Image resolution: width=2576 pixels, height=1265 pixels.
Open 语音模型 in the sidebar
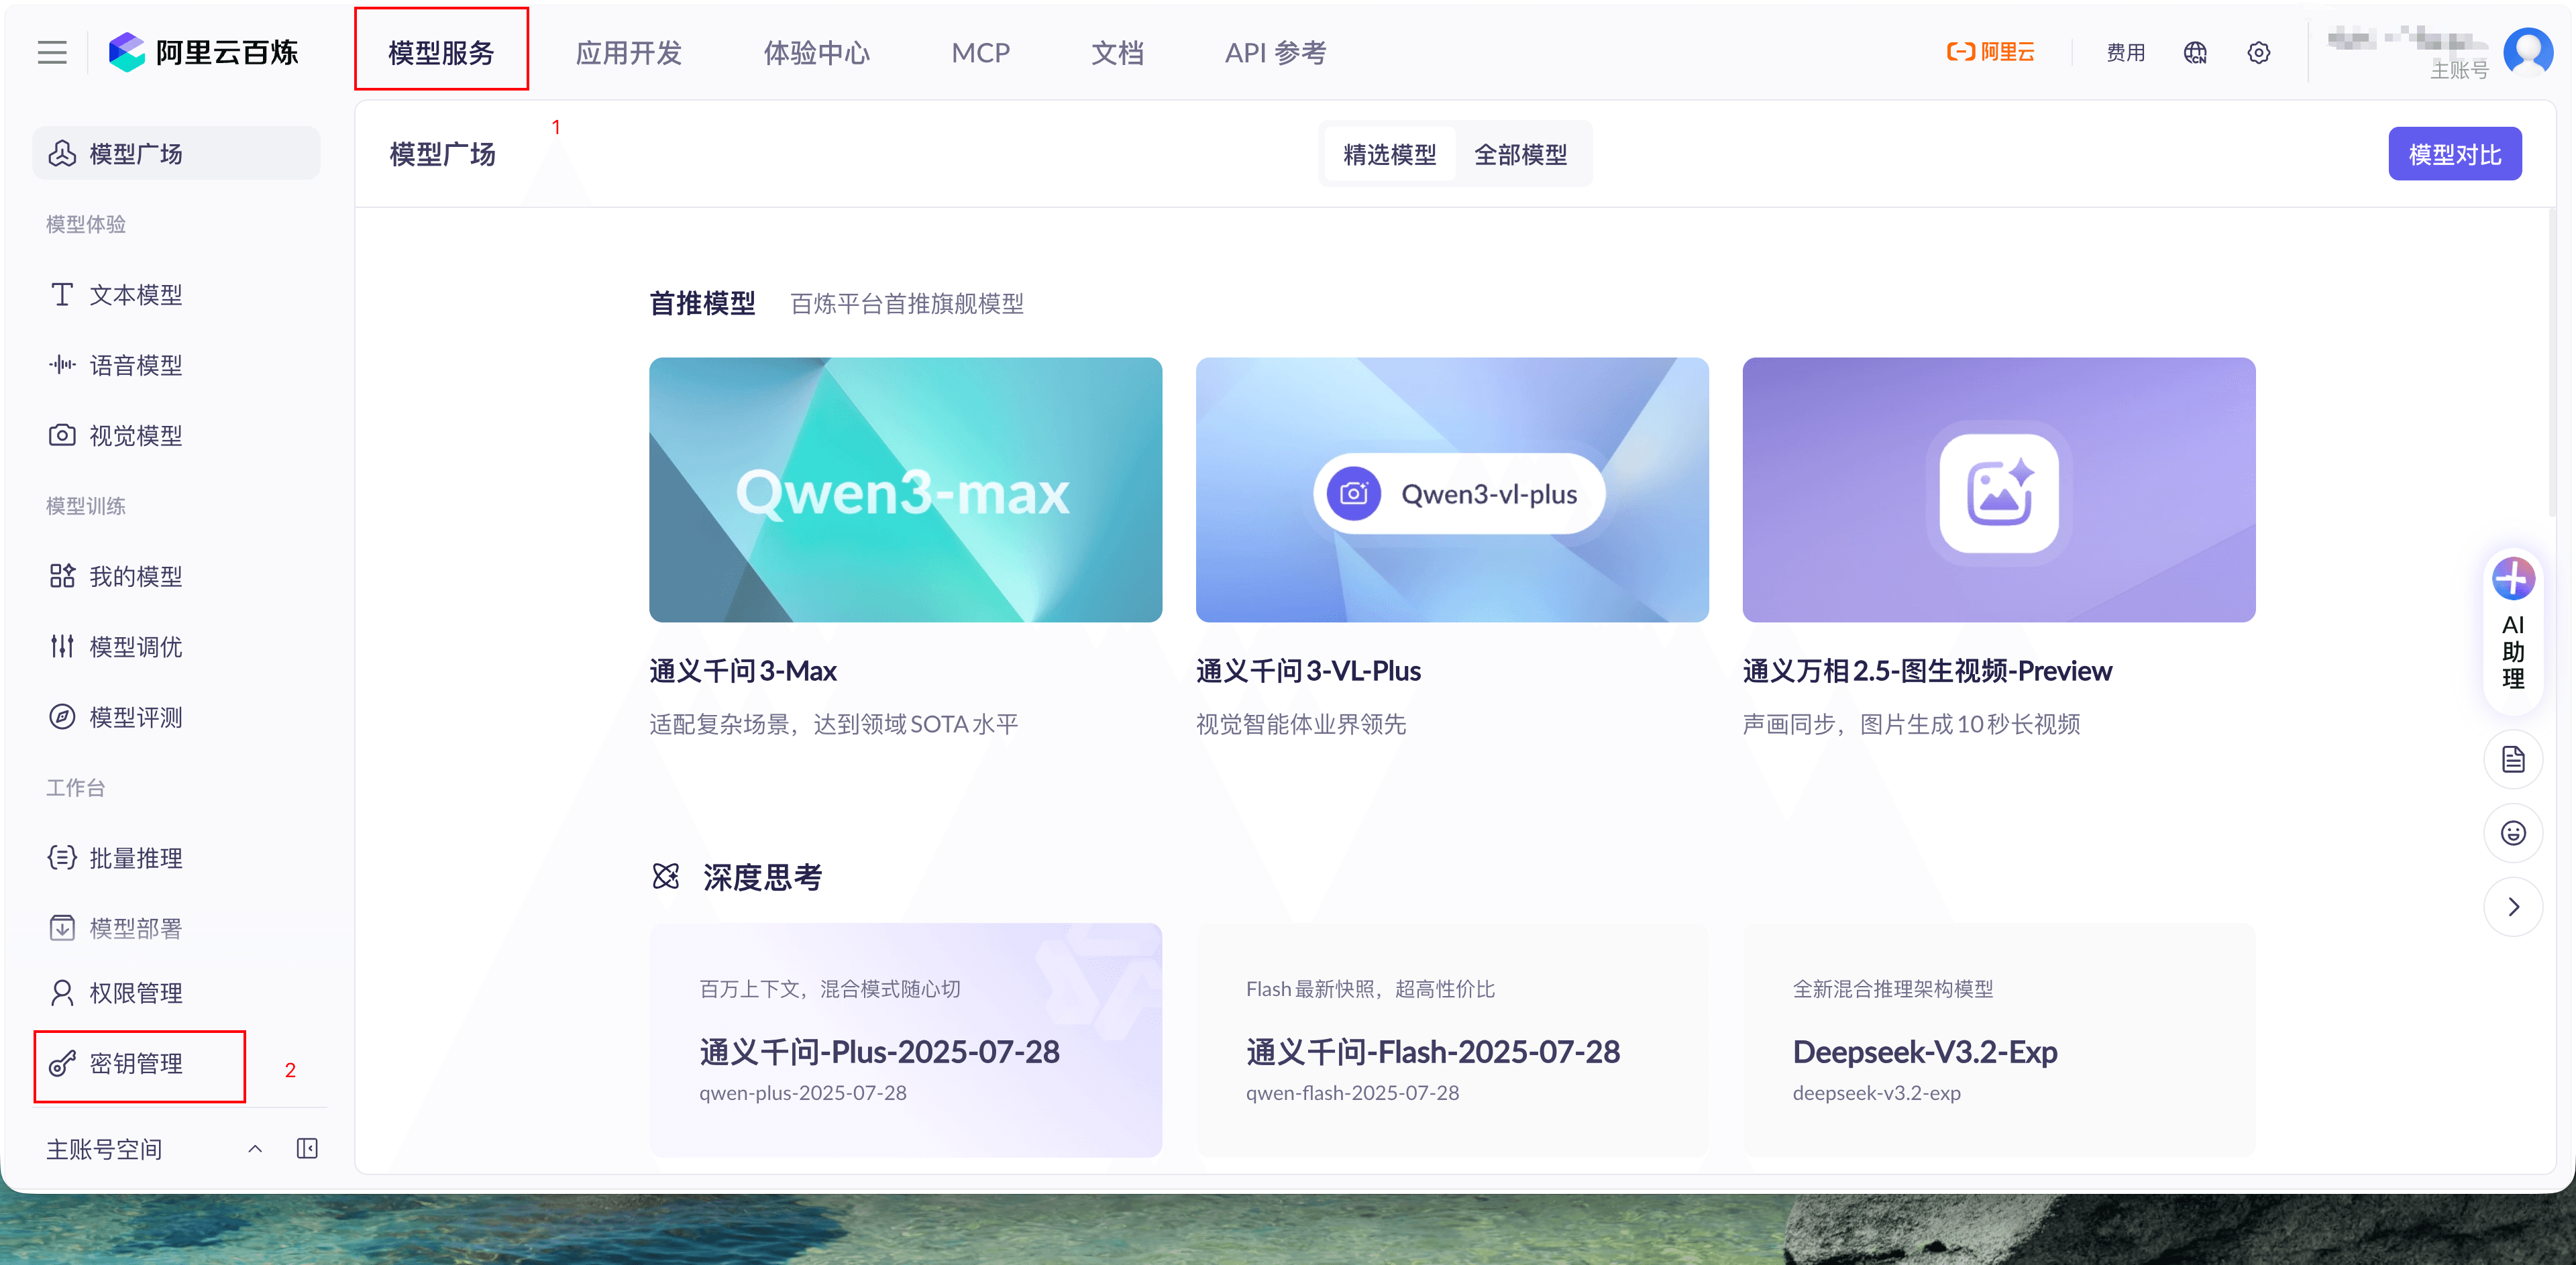point(136,365)
